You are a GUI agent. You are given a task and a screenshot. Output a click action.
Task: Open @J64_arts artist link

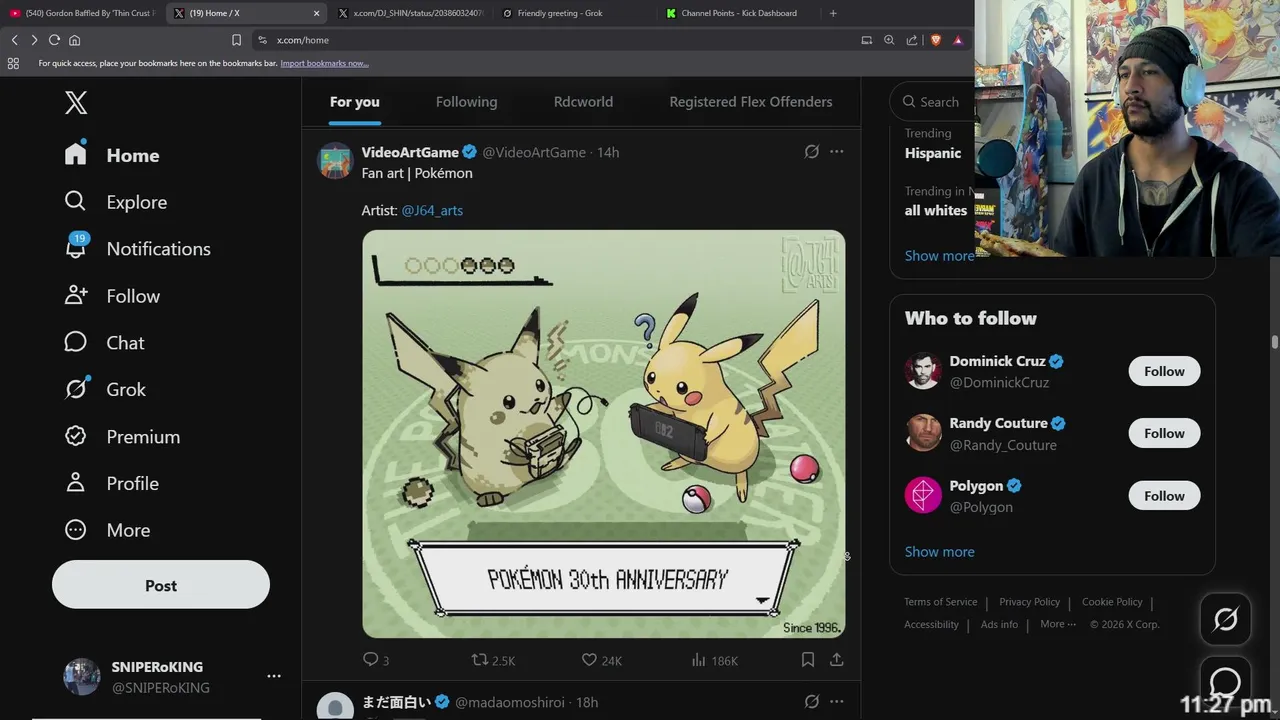pos(432,210)
